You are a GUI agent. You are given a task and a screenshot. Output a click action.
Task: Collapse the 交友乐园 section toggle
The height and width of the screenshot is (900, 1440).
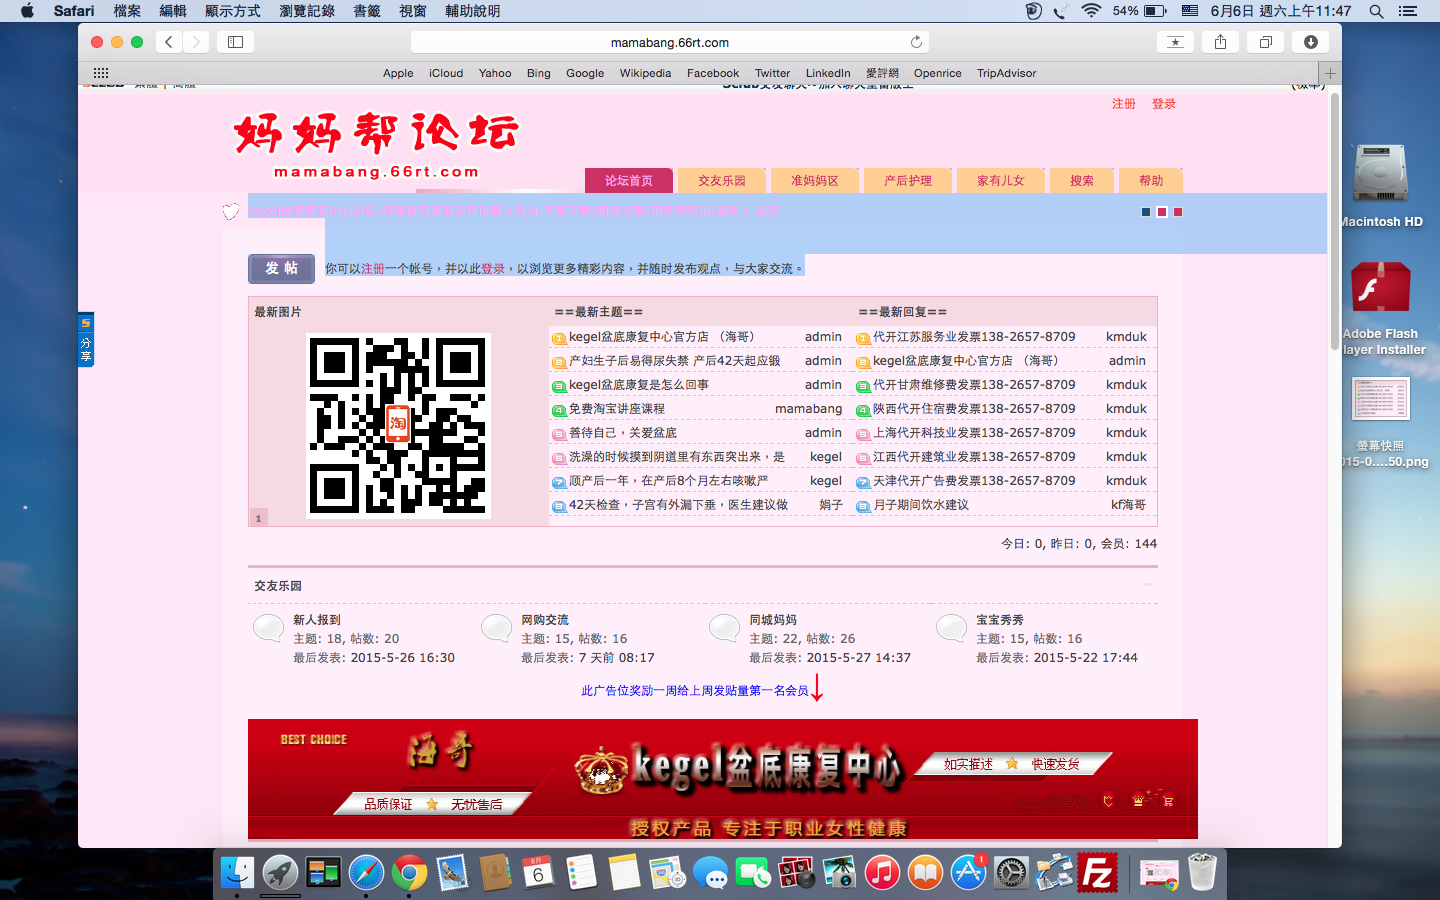(1149, 585)
